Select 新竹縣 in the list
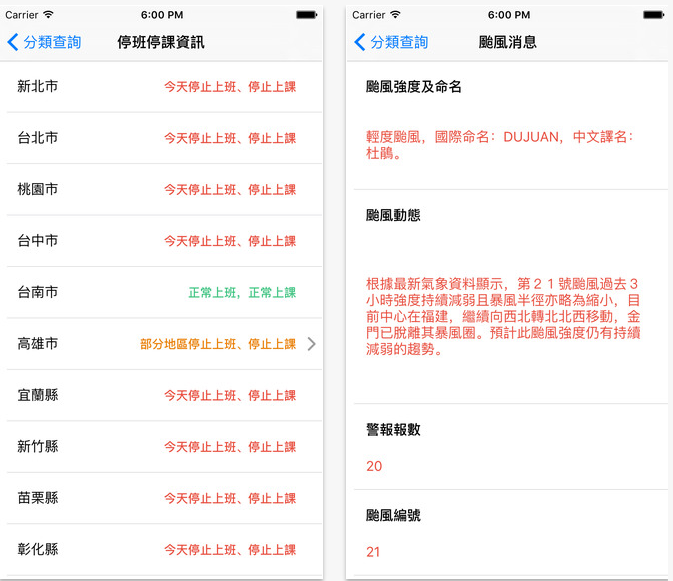Screen dimensions: 673x581 (162, 447)
